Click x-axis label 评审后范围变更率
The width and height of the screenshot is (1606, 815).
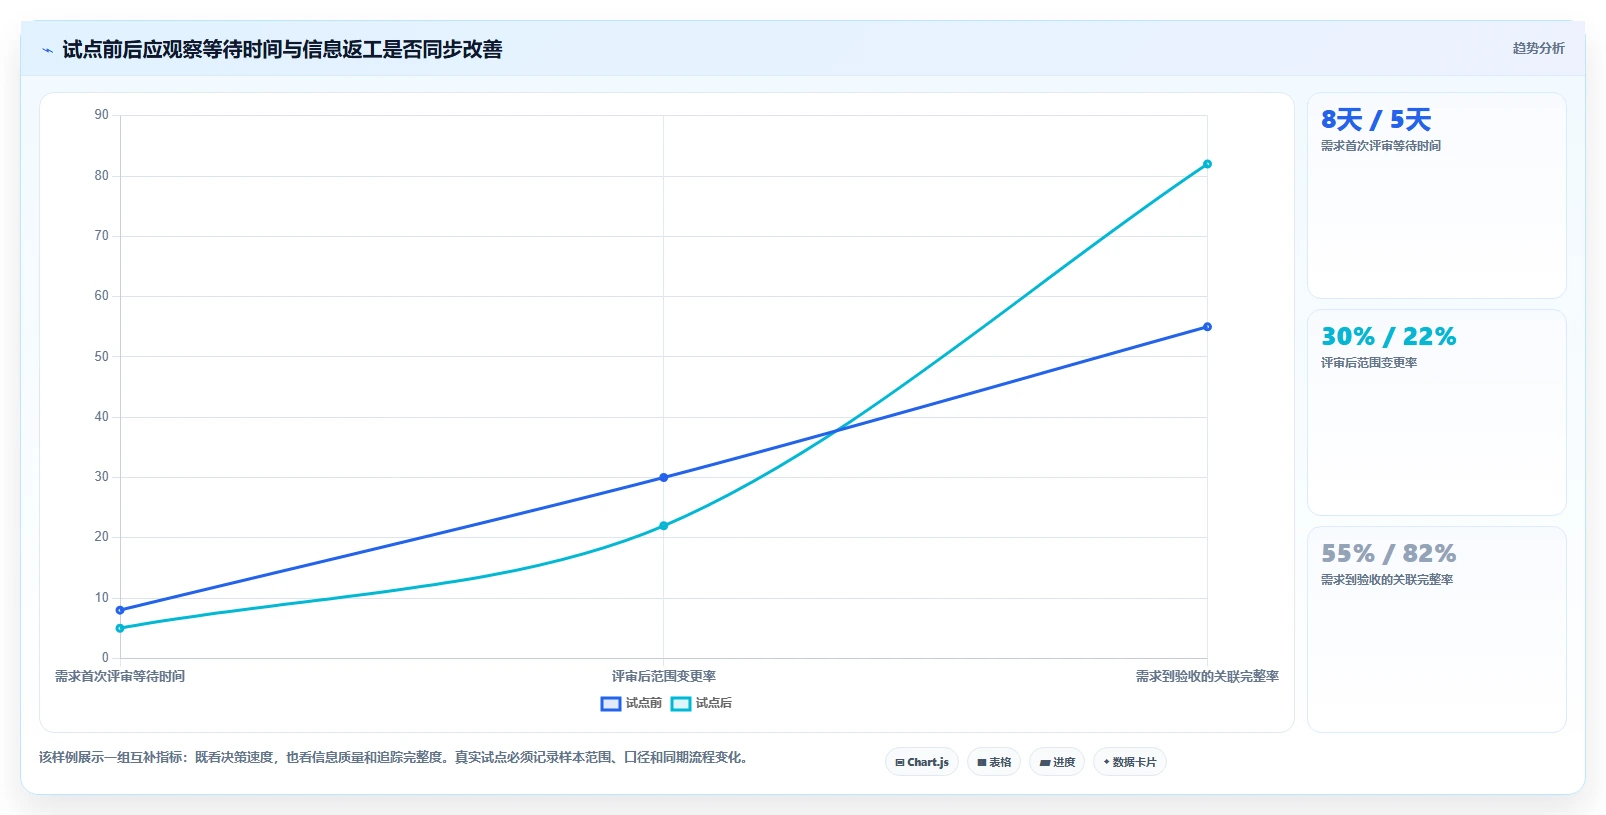[x=664, y=677]
